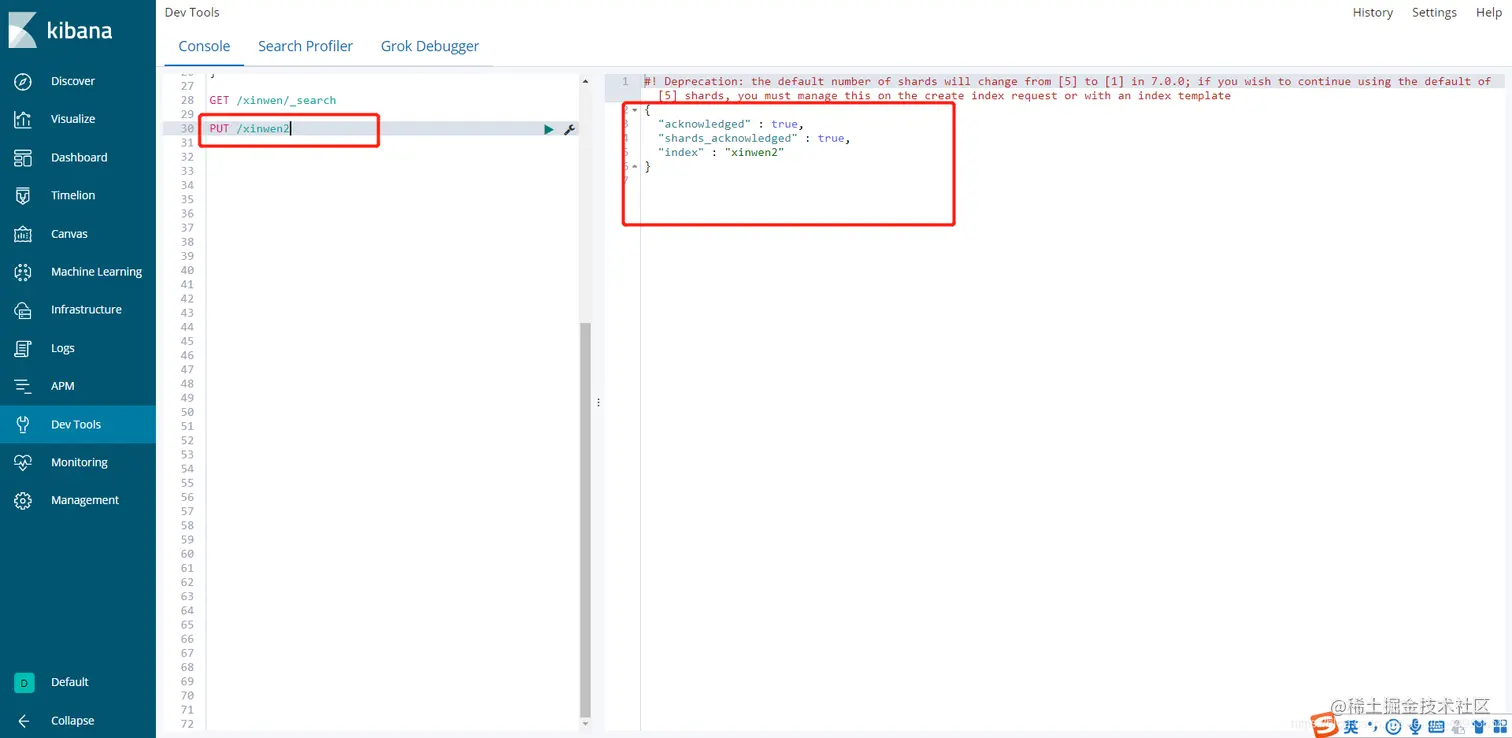Click the "shards_acknowledged" : true line
The width and height of the screenshot is (1512, 738).
point(753,138)
